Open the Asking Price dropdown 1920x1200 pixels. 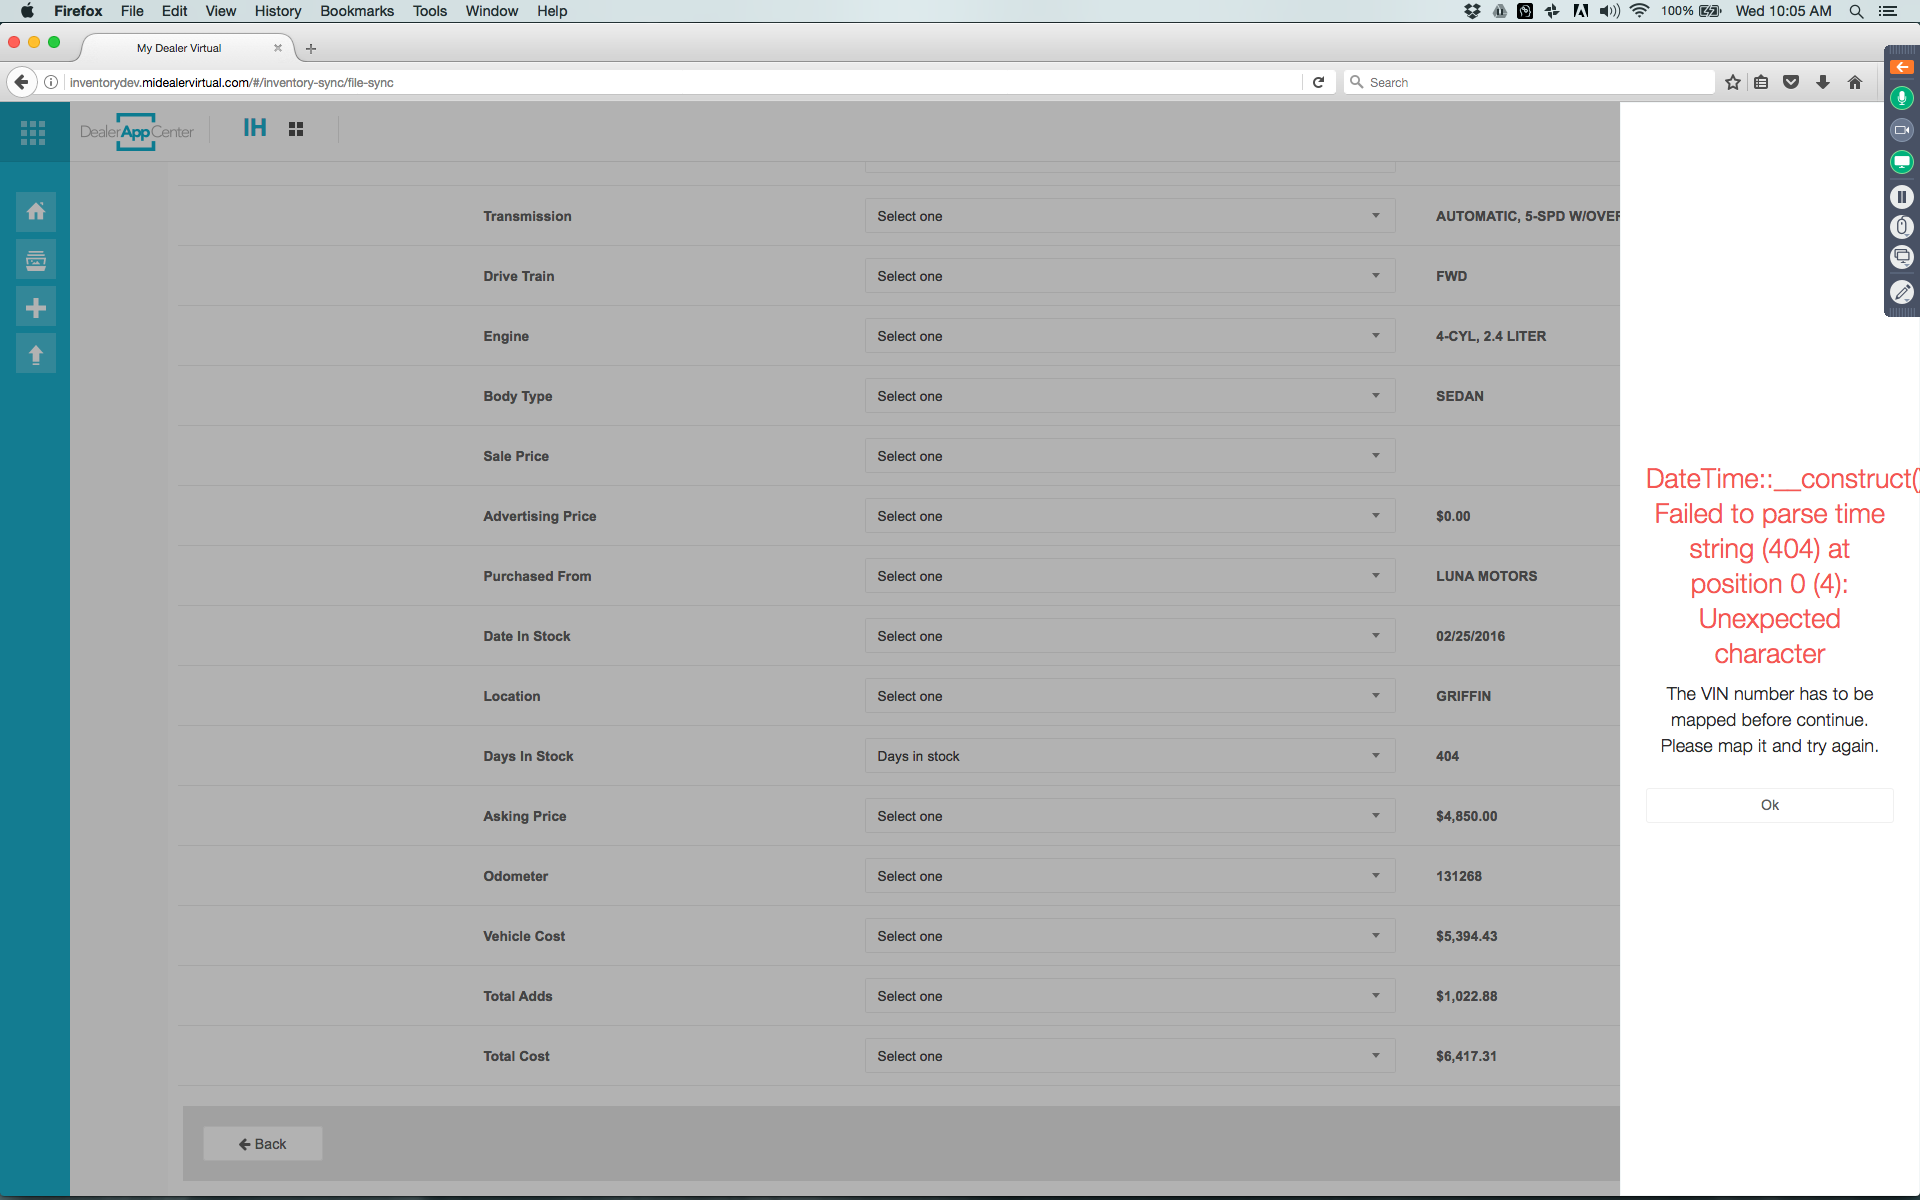coord(1130,816)
